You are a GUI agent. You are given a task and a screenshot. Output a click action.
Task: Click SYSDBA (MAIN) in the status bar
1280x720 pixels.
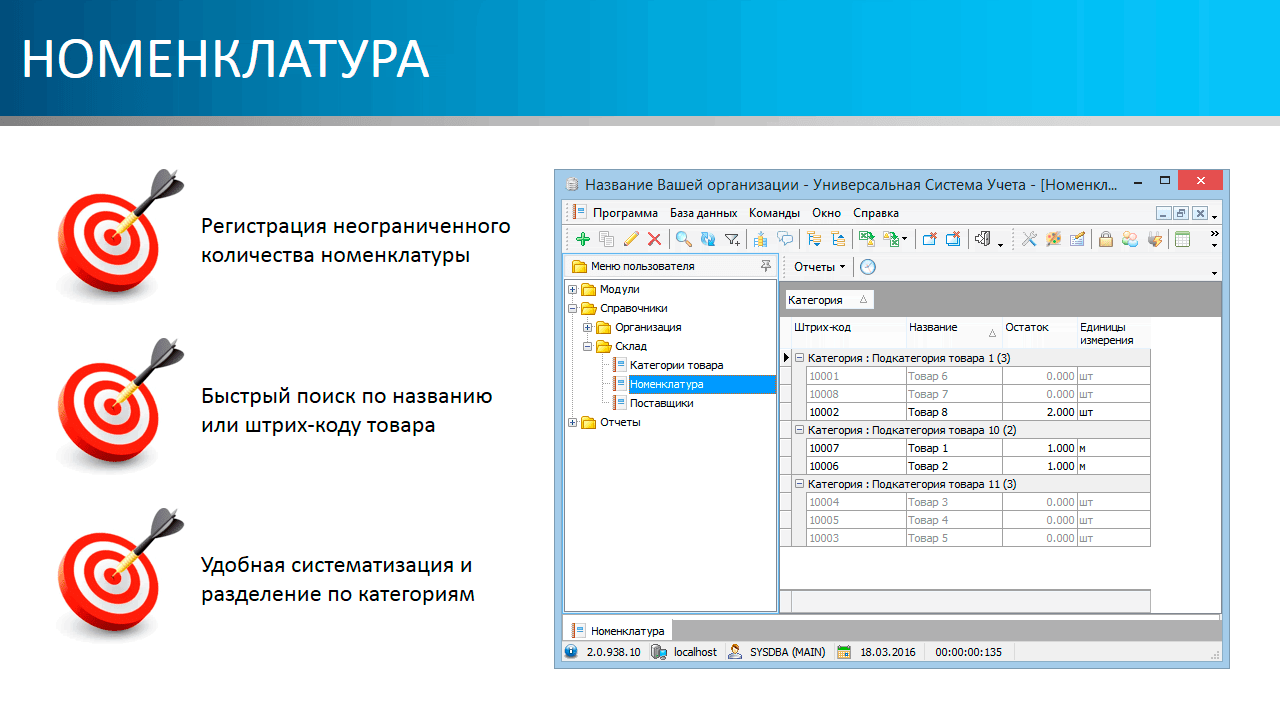click(787, 652)
